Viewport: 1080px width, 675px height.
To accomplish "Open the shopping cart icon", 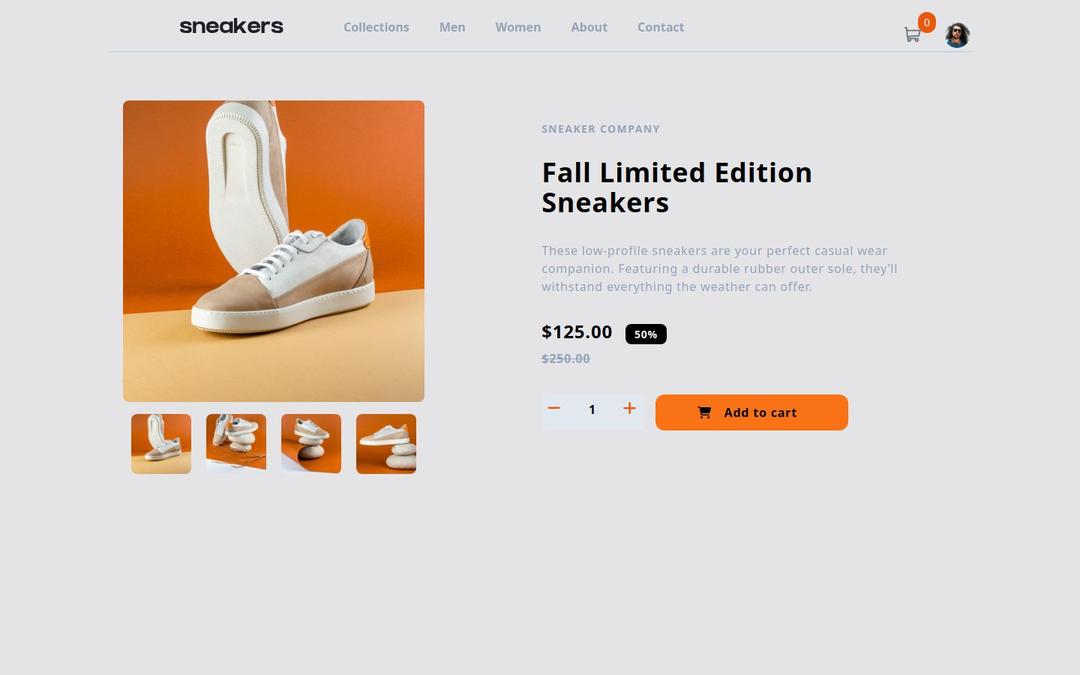I will [x=912, y=34].
